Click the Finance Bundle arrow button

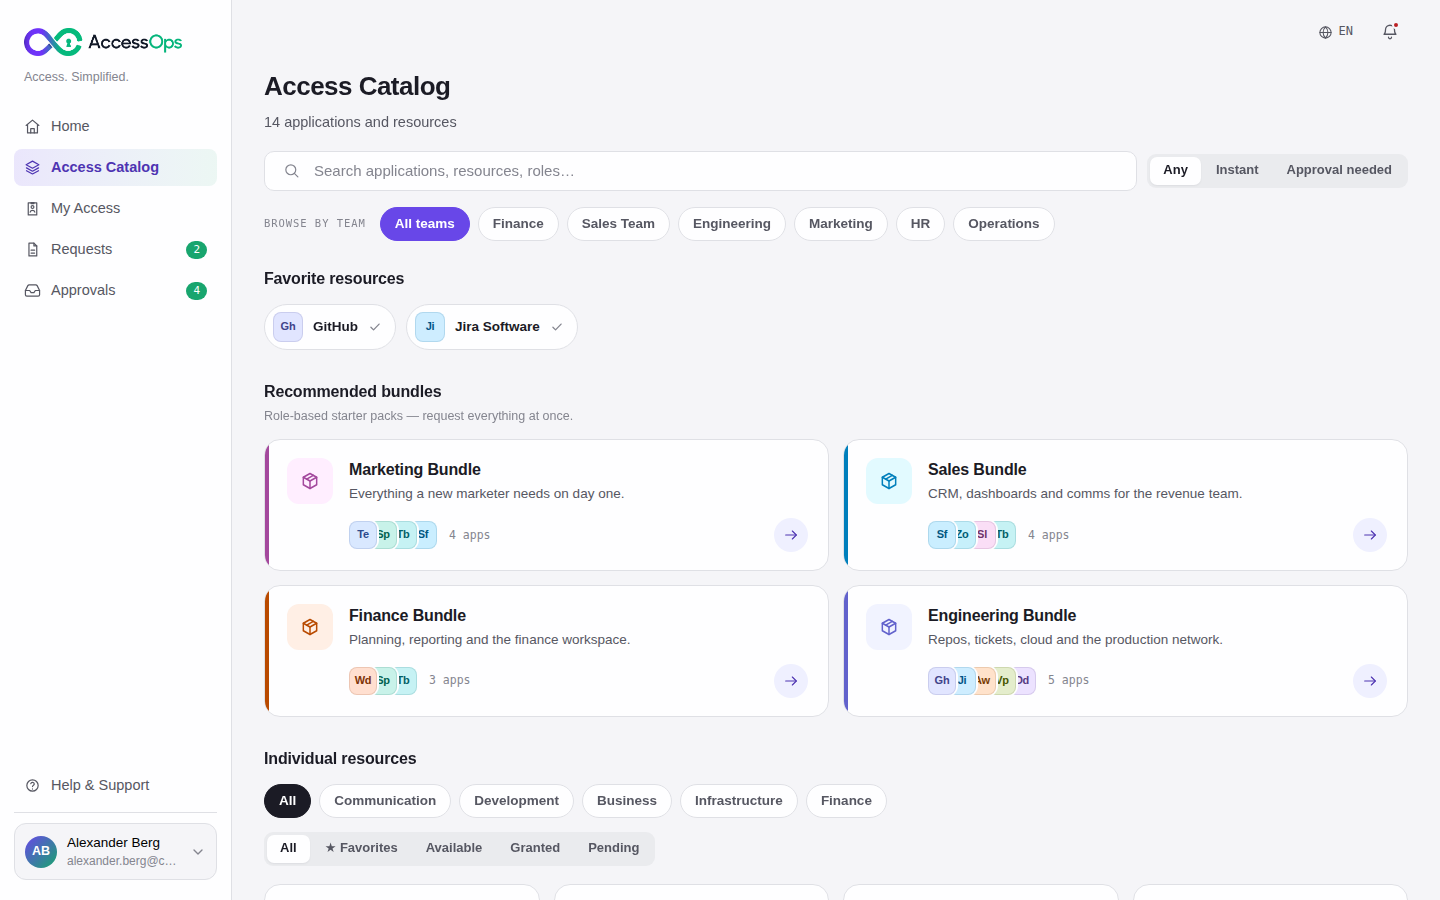coord(791,681)
